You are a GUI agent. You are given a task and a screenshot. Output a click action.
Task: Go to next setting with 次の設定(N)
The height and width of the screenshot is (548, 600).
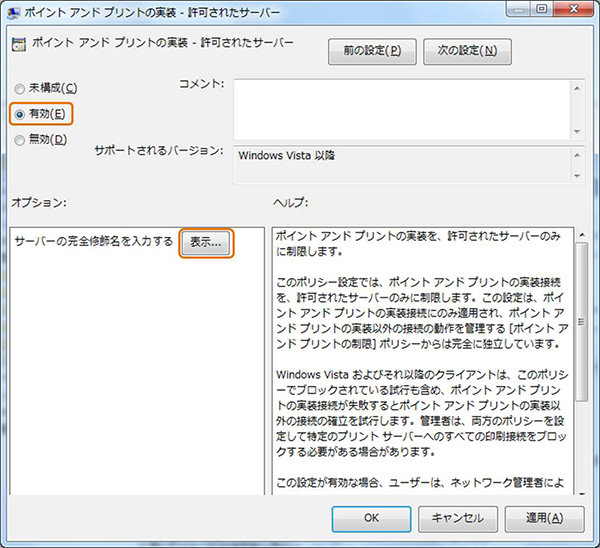click(x=467, y=50)
